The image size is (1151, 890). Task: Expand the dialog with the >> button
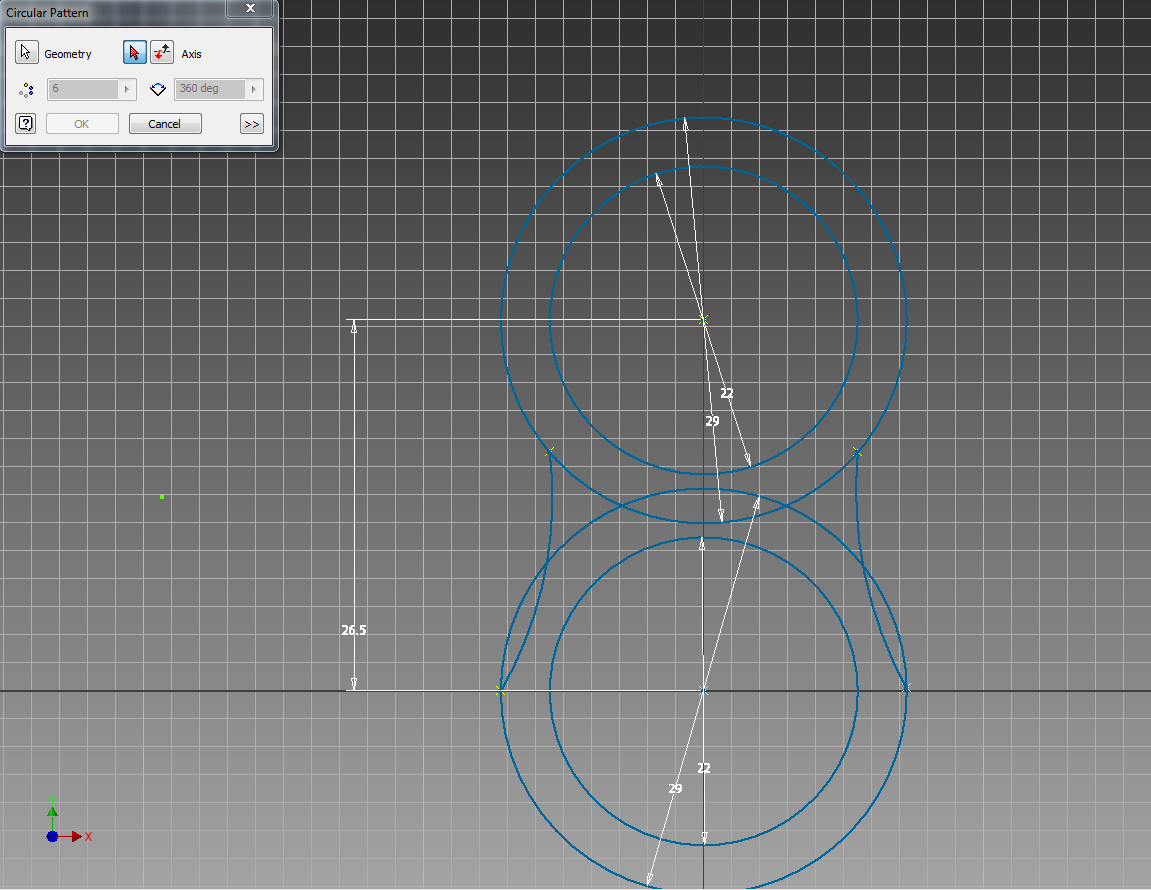251,124
